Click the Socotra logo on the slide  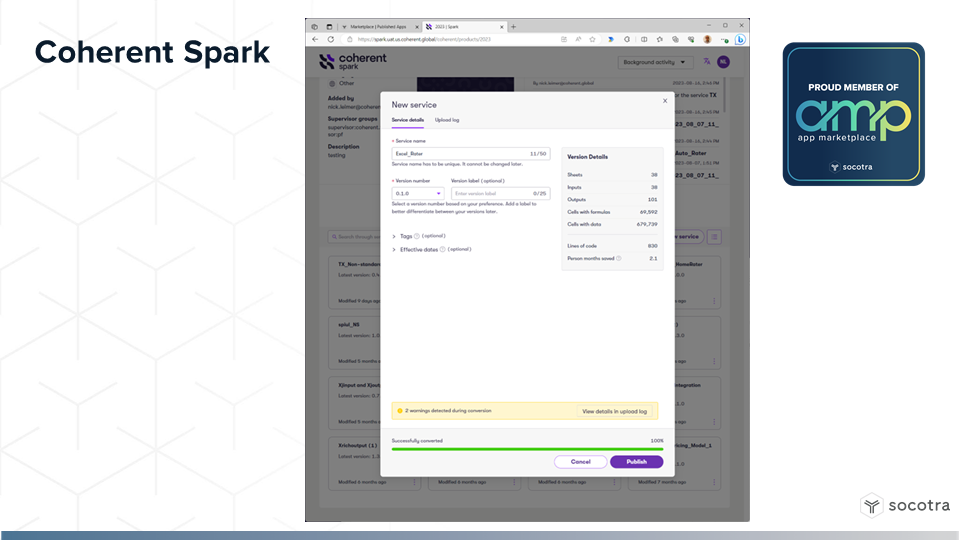905,506
